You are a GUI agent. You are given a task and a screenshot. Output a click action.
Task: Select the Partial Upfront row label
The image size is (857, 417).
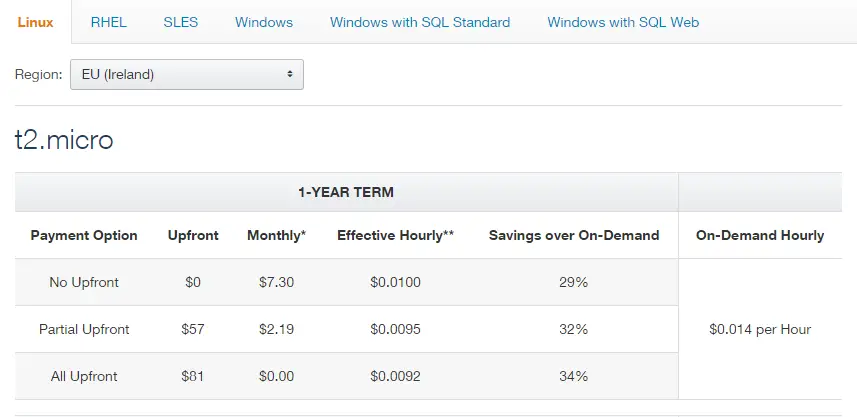click(84, 330)
